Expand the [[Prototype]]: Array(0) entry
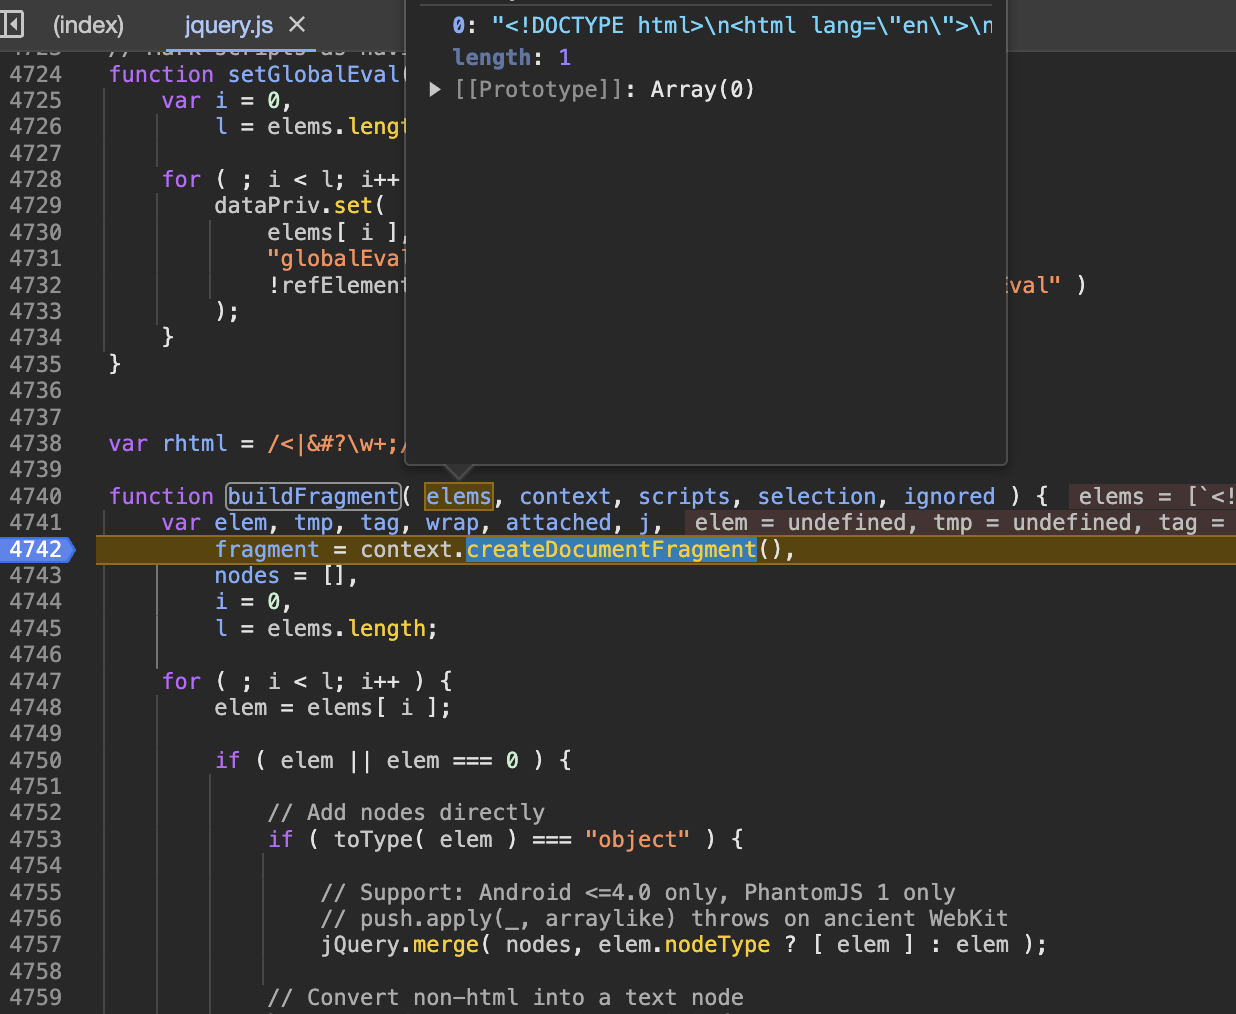The width and height of the screenshot is (1236, 1014). click(x=435, y=89)
